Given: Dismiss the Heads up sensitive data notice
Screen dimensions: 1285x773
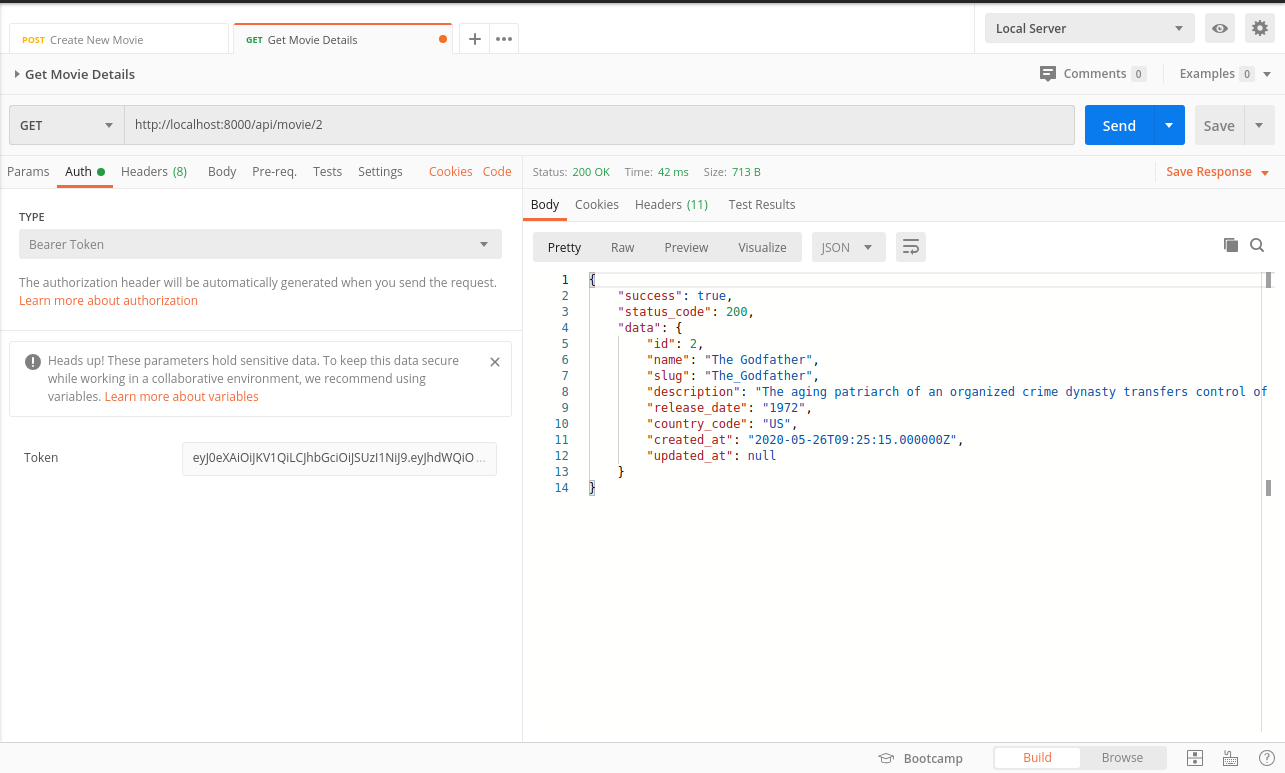Looking at the screenshot, I should pyautogui.click(x=495, y=362).
